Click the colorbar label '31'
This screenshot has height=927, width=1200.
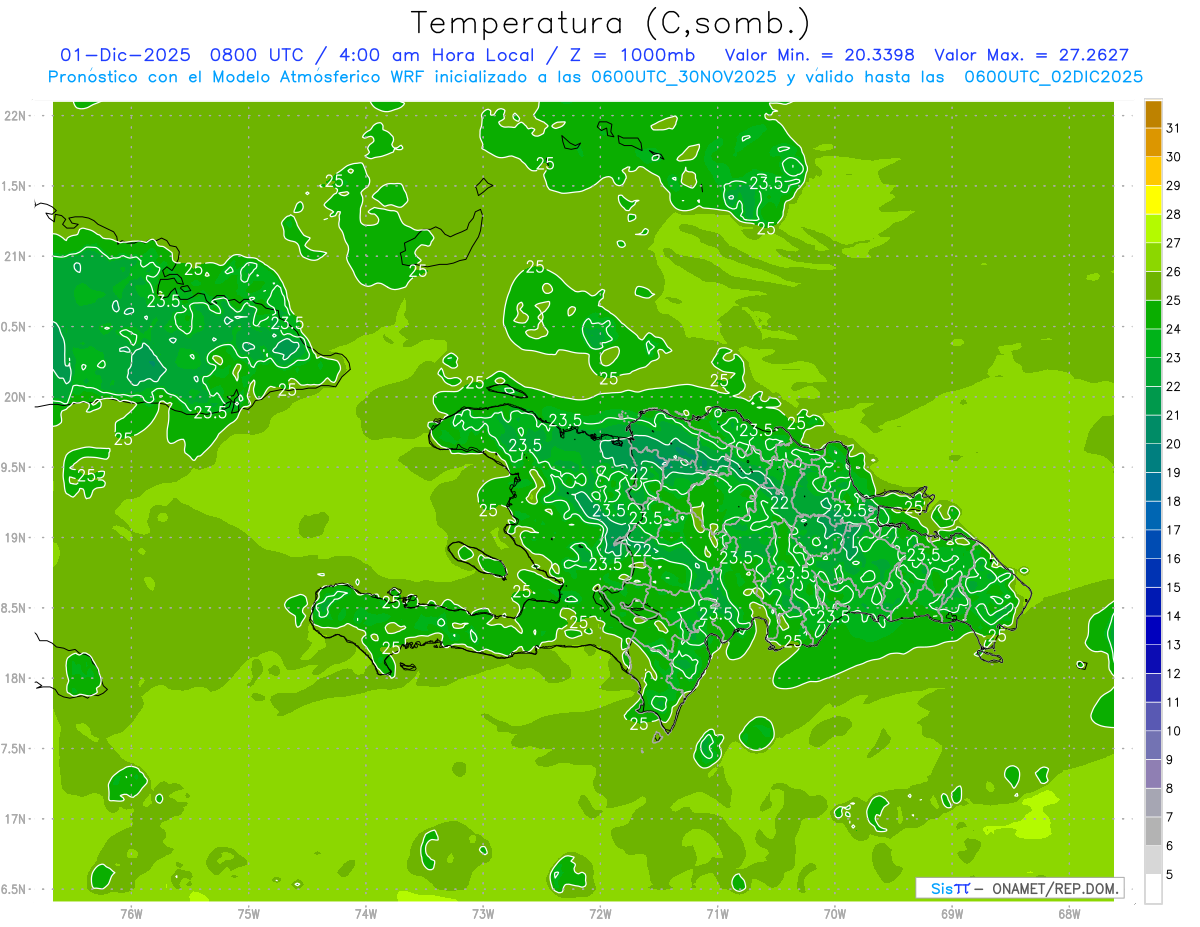click(1174, 129)
